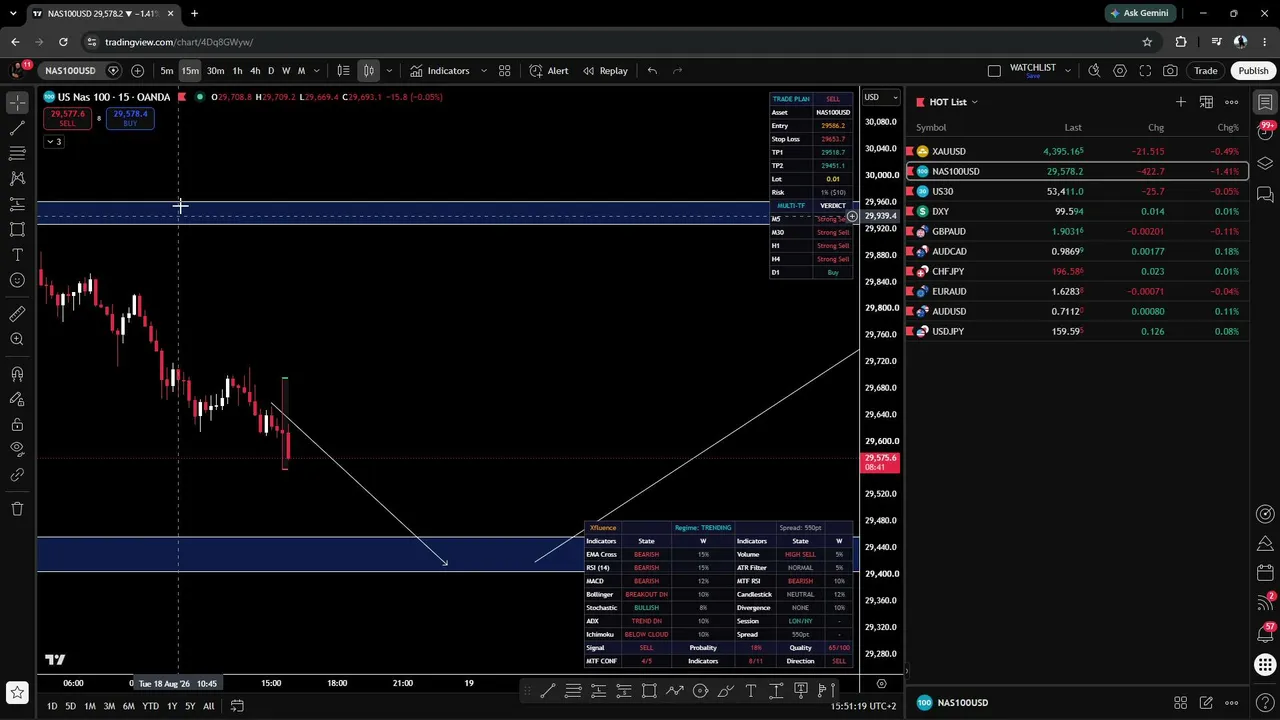Click the blue BUY 29,578.4 button
The height and width of the screenshot is (720, 1280).
[x=131, y=118]
